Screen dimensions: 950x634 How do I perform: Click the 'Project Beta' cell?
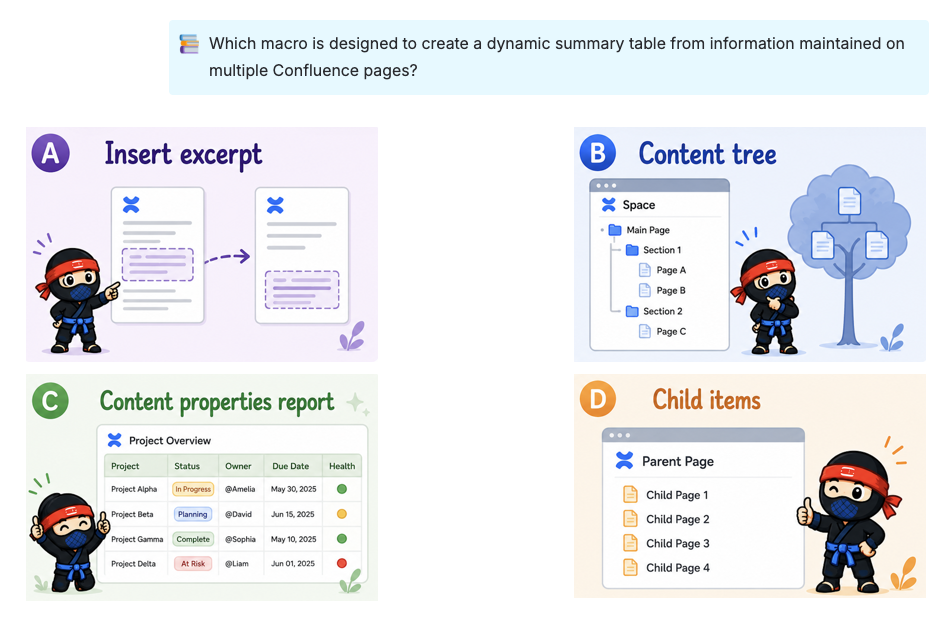pyautogui.click(x=132, y=514)
